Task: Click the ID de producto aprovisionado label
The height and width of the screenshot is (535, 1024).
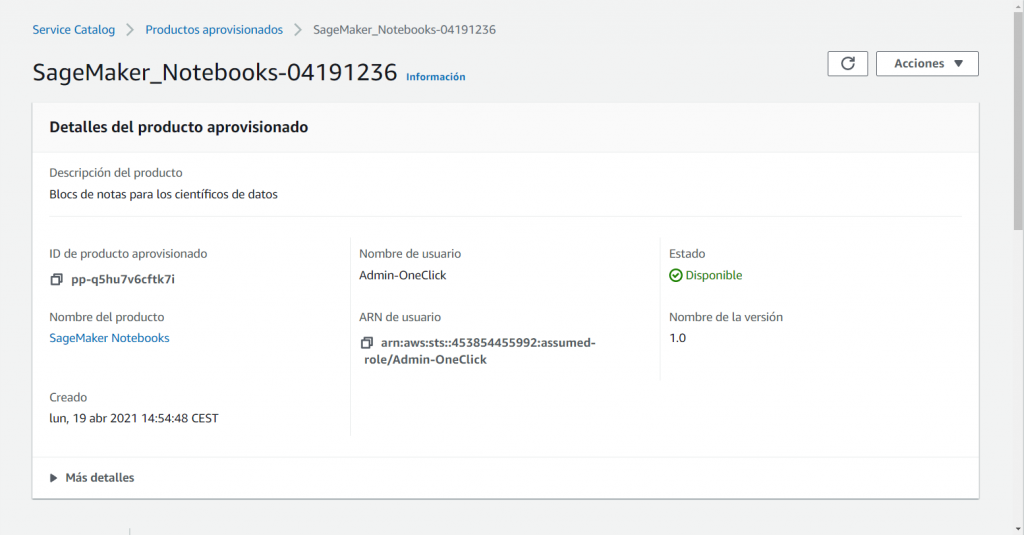Action: pos(128,253)
